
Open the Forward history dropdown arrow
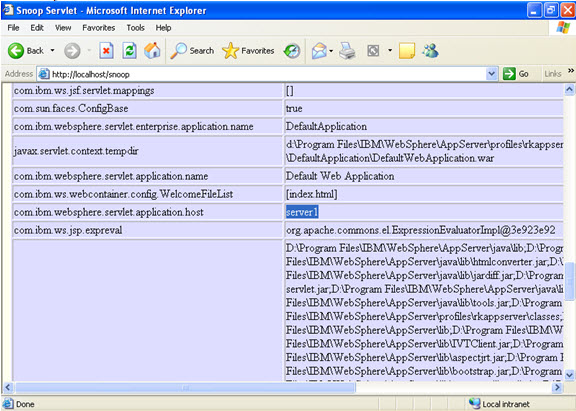[x=89, y=51]
